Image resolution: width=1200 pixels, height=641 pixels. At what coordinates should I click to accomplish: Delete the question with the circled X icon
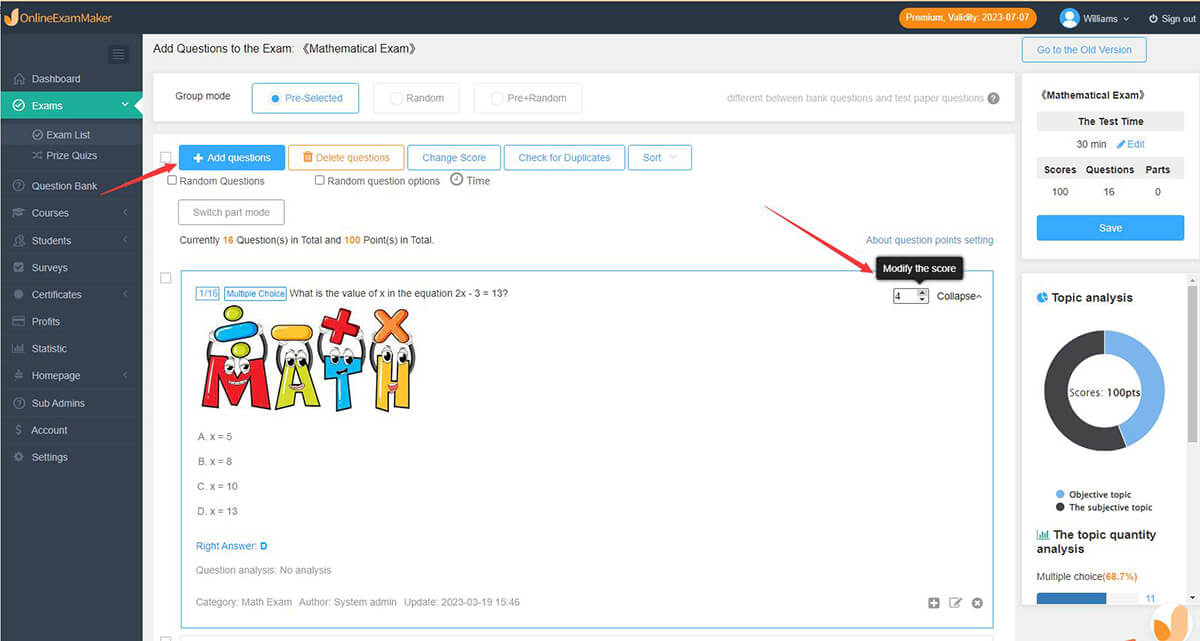pos(977,602)
